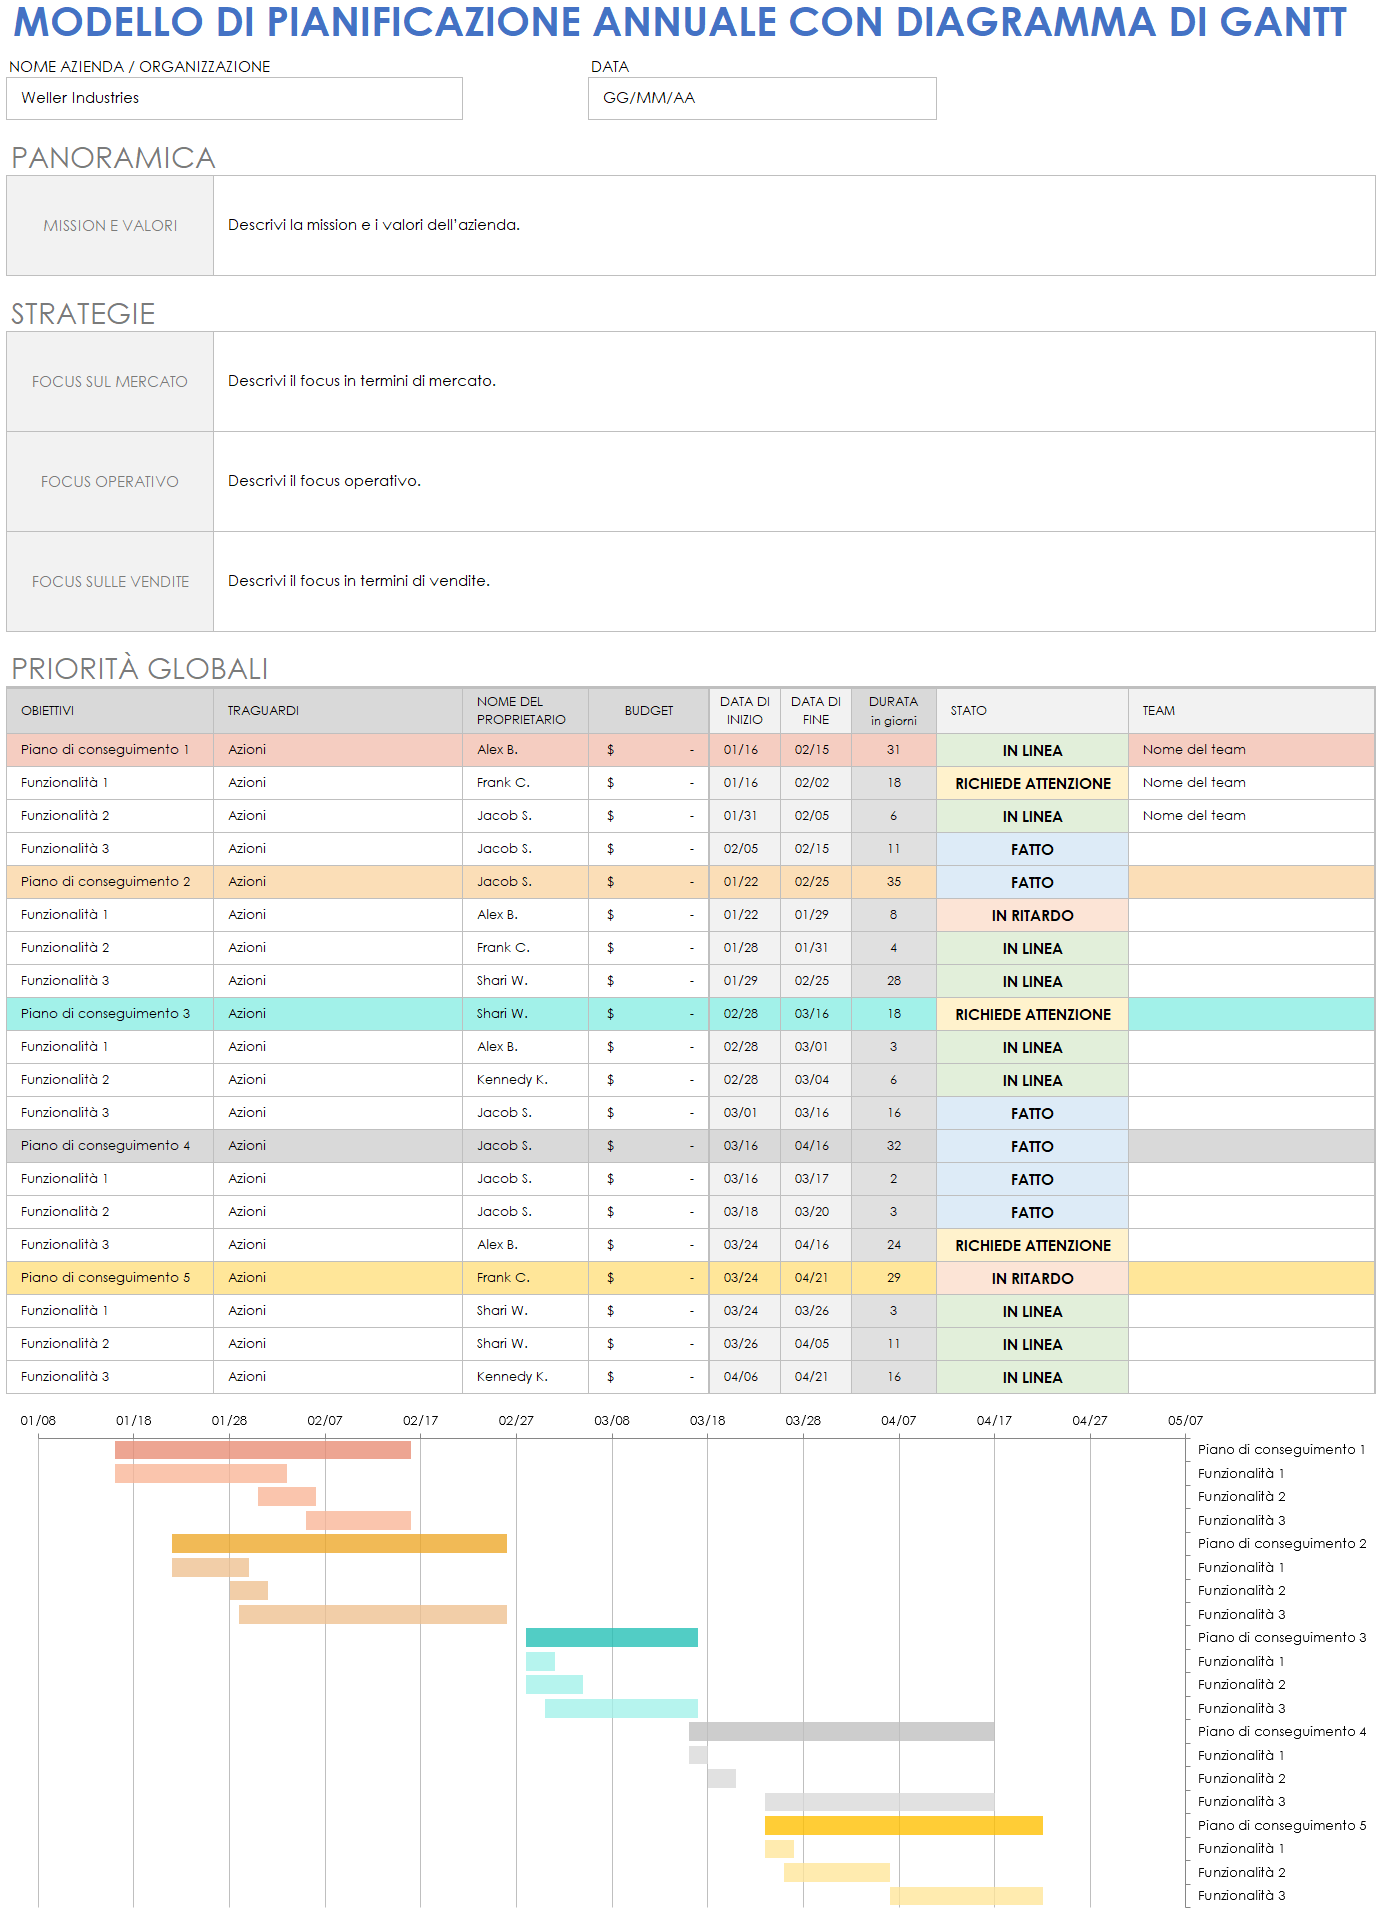Screen dimensions: 1382x1913
Task: Click Gantt legend label Piano di conseguimento 4
Action: click(1282, 1732)
